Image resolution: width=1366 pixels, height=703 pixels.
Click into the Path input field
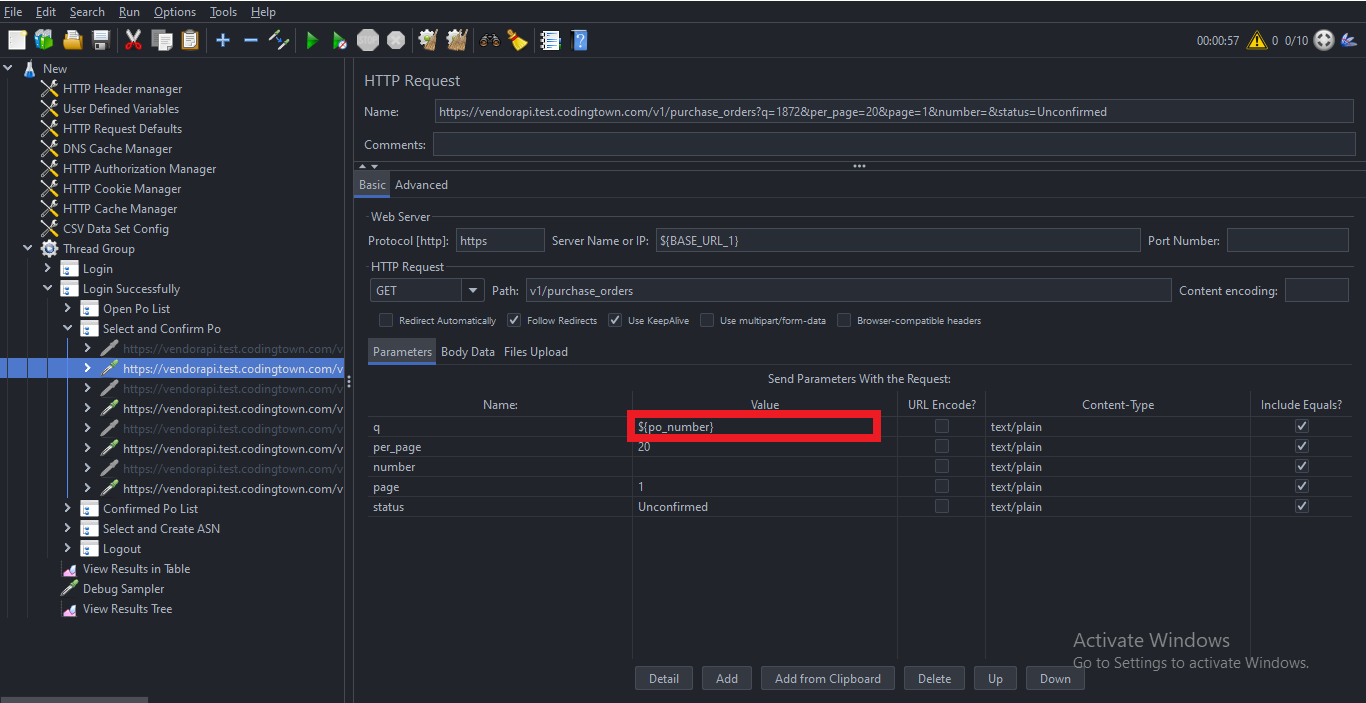click(x=847, y=291)
